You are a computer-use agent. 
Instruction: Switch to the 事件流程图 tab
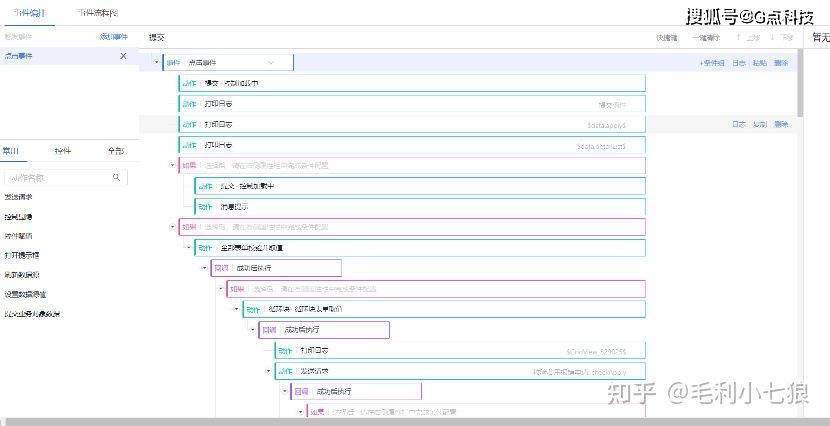click(x=97, y=13)
